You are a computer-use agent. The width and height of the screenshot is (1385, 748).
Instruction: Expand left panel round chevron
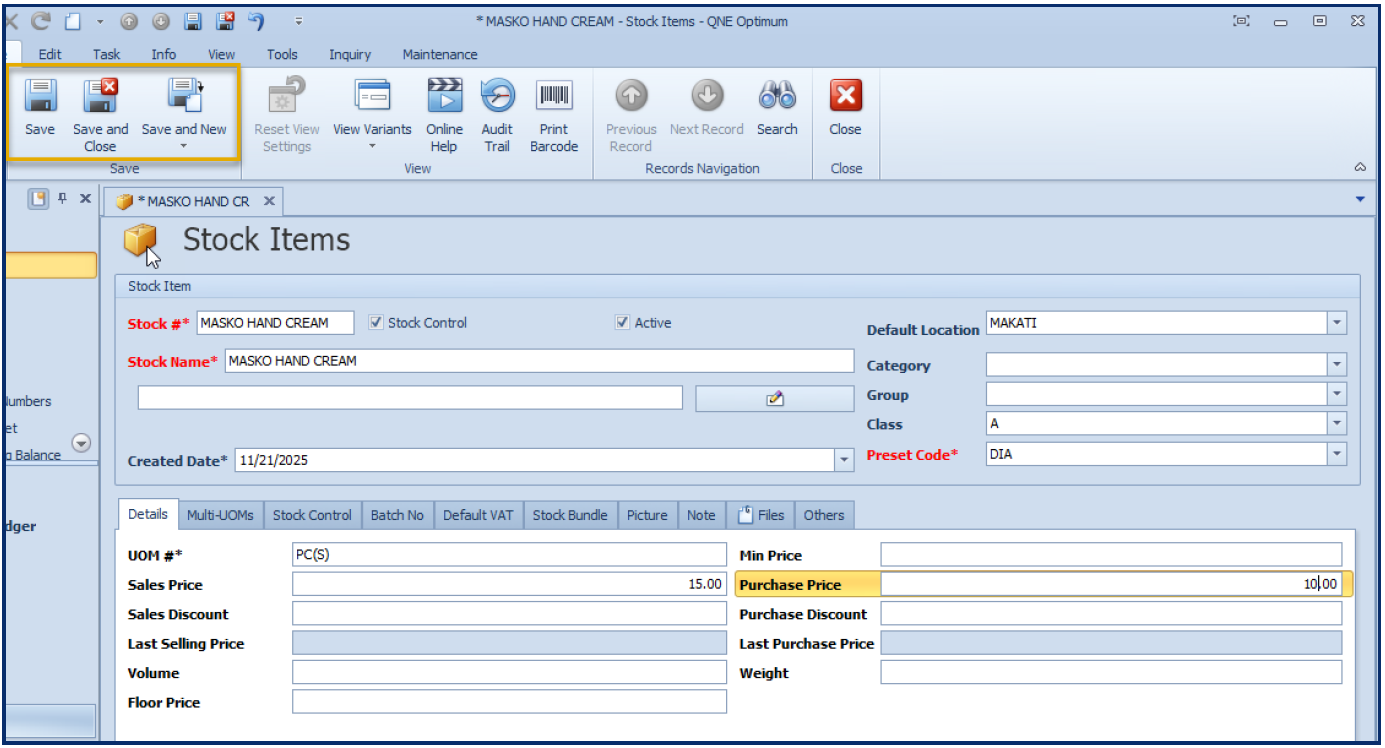(x=82, y=442)
